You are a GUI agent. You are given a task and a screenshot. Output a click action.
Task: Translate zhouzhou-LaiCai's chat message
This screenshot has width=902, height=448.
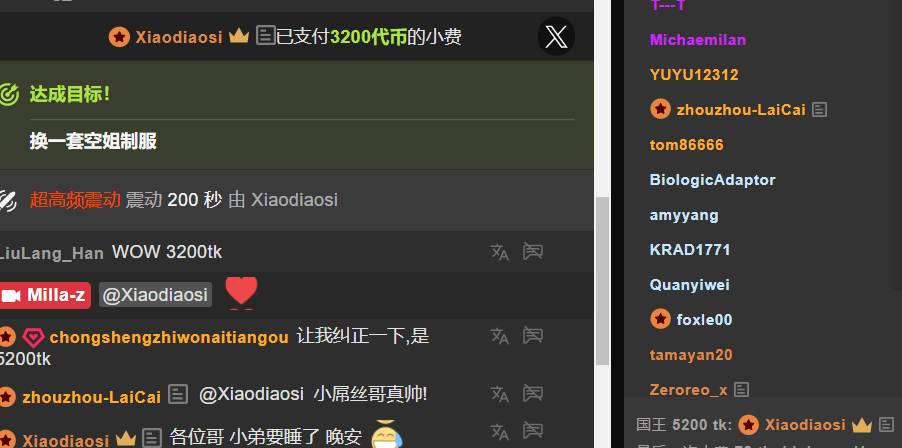[x=499, y=394]
